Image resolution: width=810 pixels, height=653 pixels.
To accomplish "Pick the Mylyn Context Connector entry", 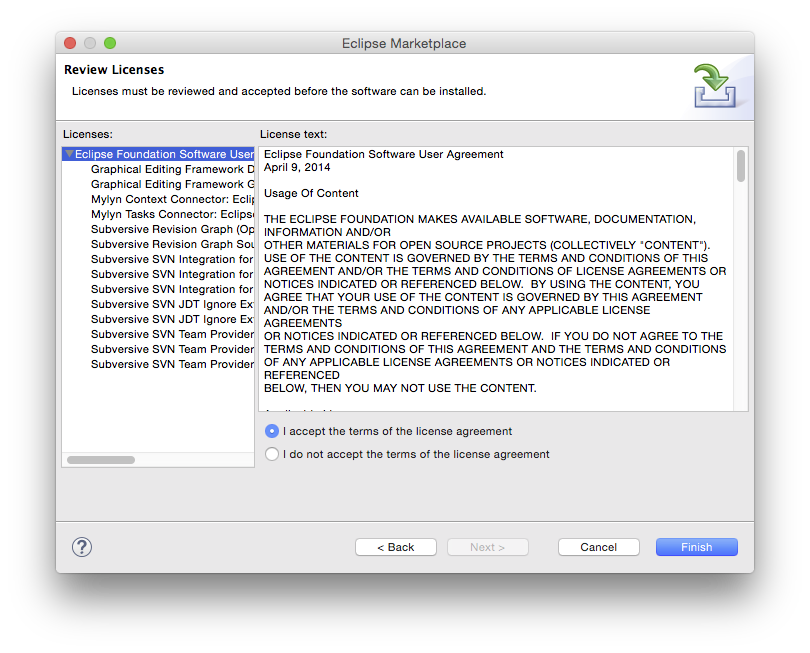I will click(x=173, y=199).
